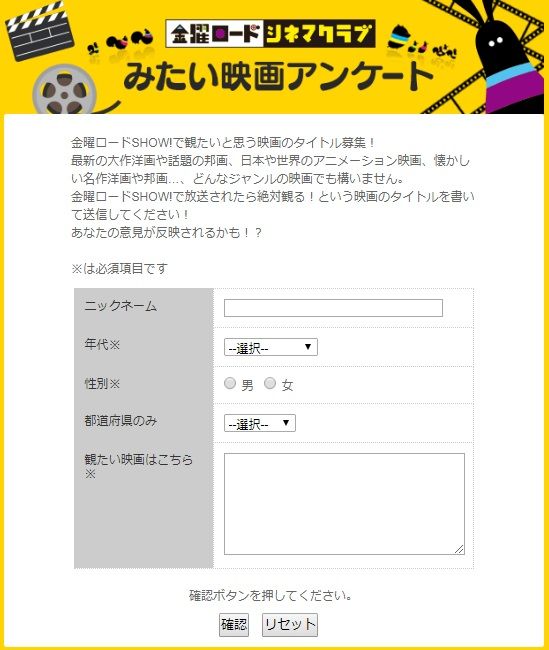Image resolution: width=549 pixels, height=650 pixels.
Task: Click the リセット button
Action: [x=290, y=625]
